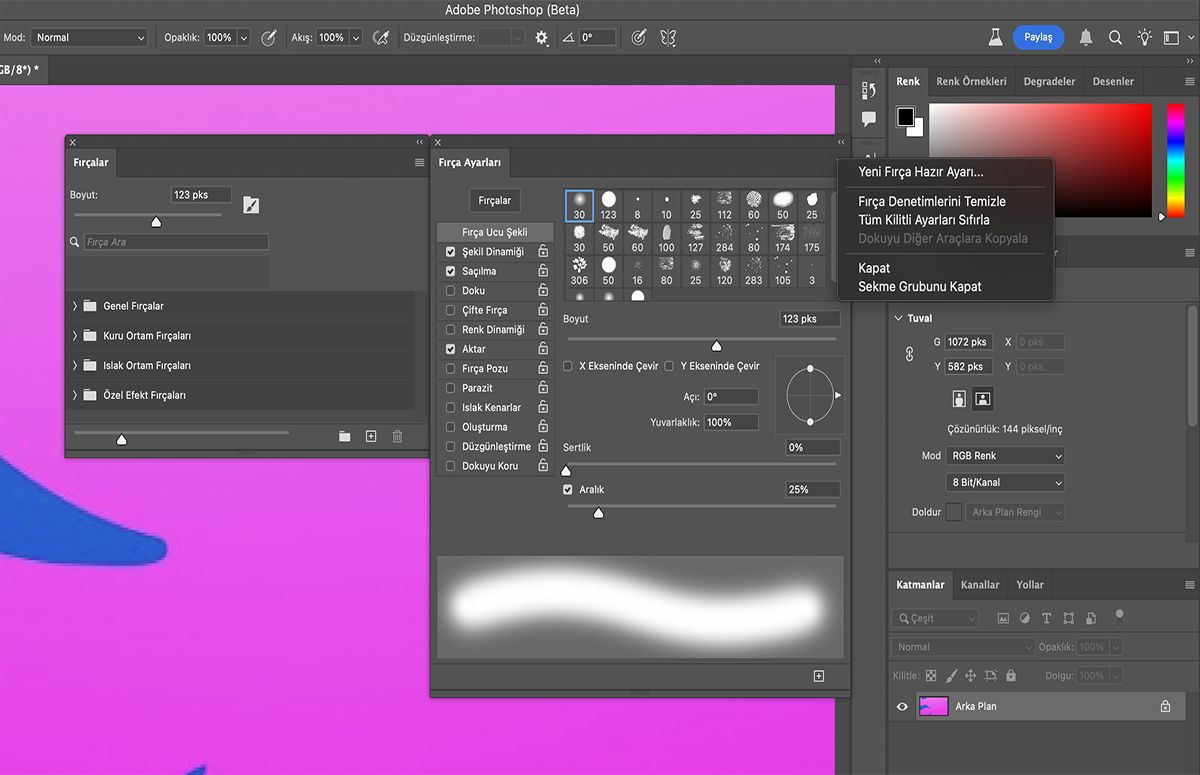Screen dimensions: 1200x775
Task: Click the new brush group folder icon
Action: (x=344, y=436)
